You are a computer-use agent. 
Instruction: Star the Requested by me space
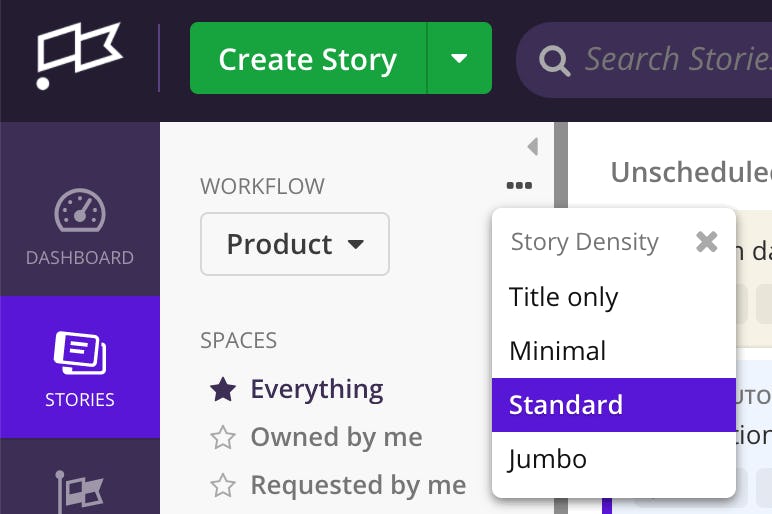223,485
